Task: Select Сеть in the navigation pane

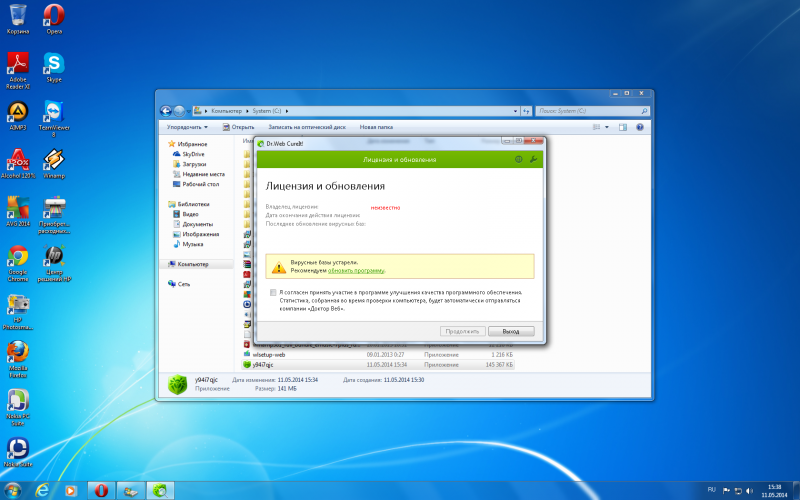Action: pos(179,284)
